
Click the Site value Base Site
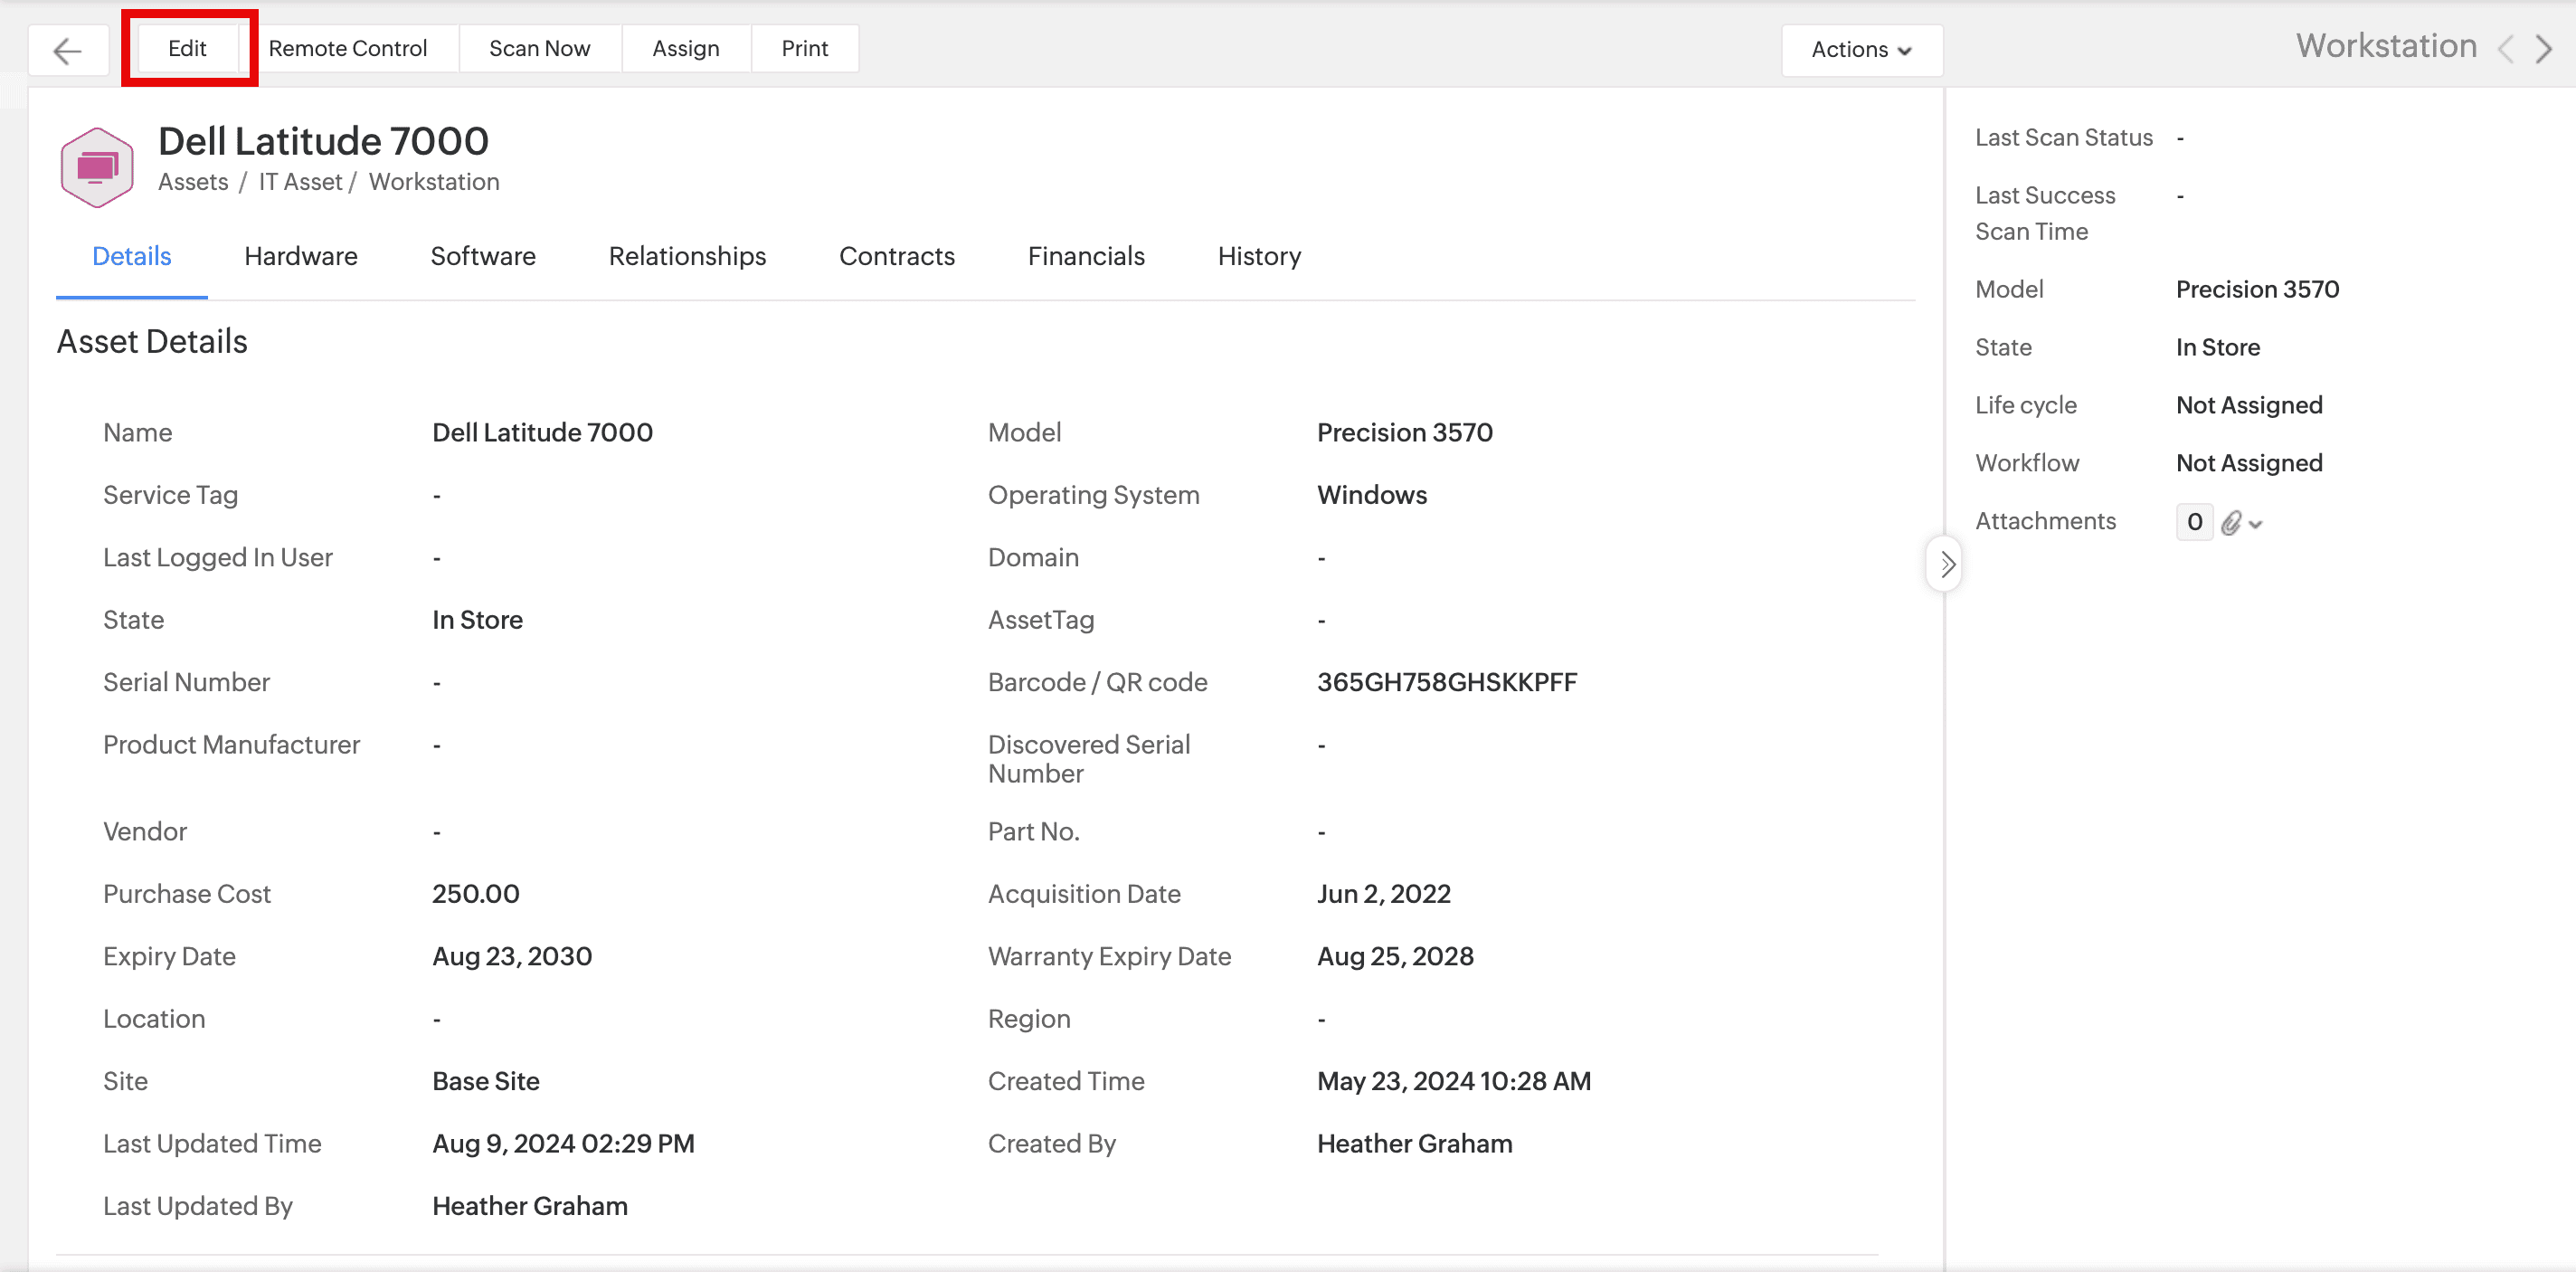click(x=486, y=1081)
